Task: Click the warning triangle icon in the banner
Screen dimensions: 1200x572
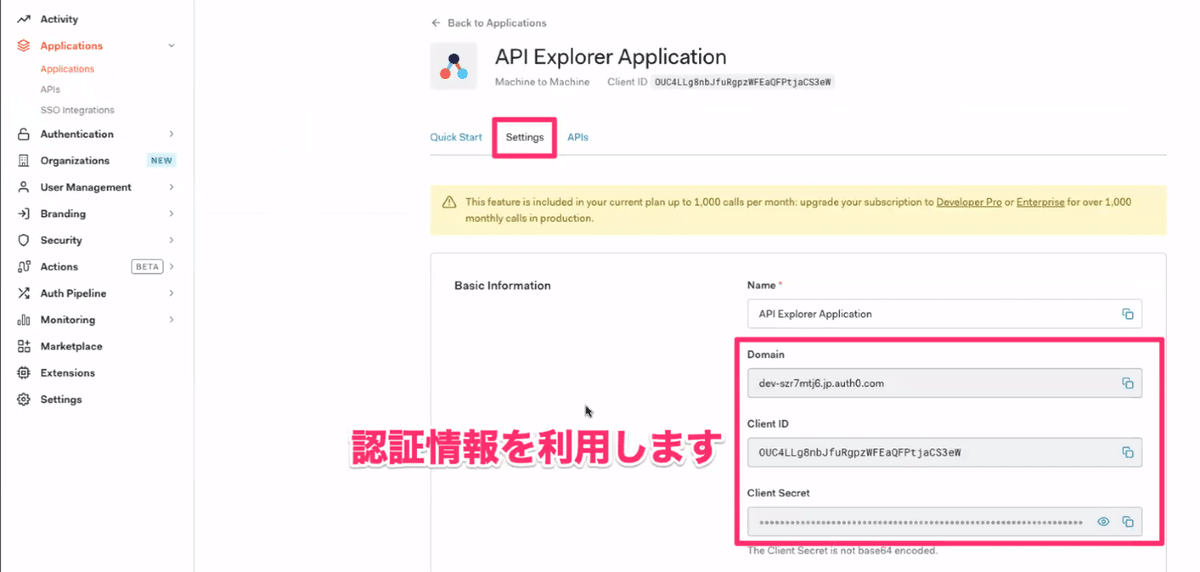Action: [449, 202]
